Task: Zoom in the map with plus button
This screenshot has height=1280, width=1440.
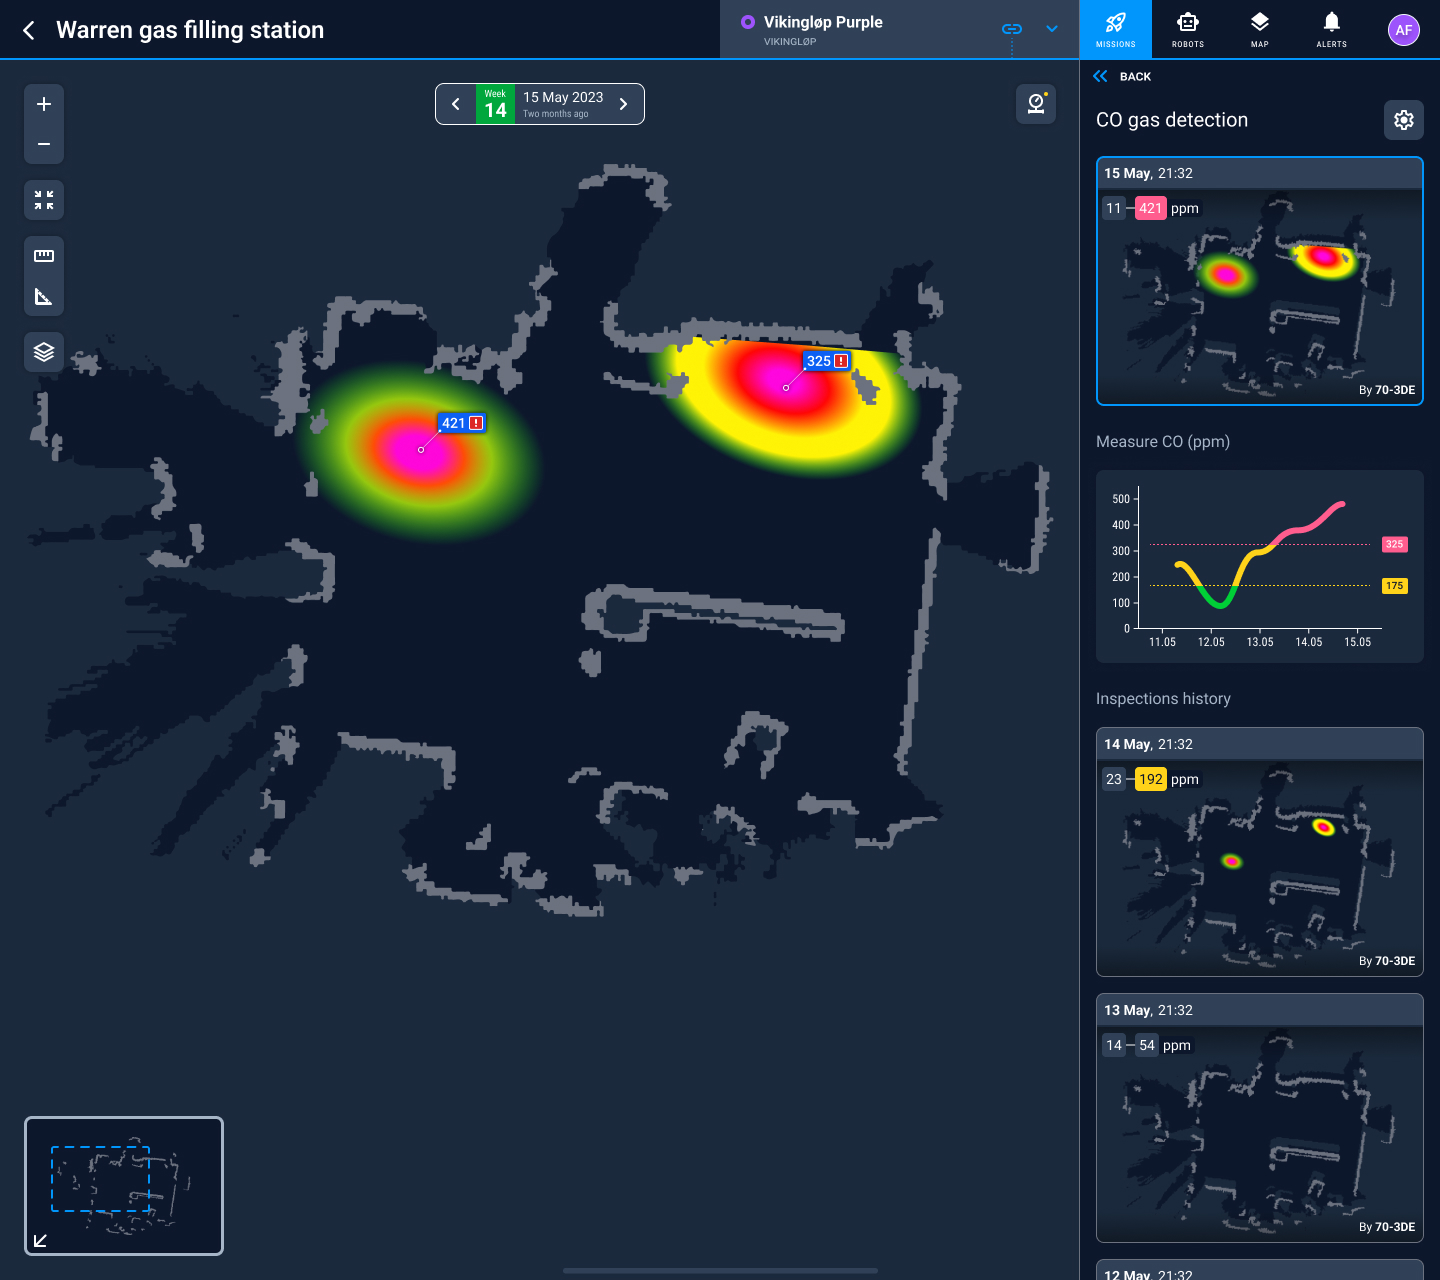Action: [x=44, y=104]
